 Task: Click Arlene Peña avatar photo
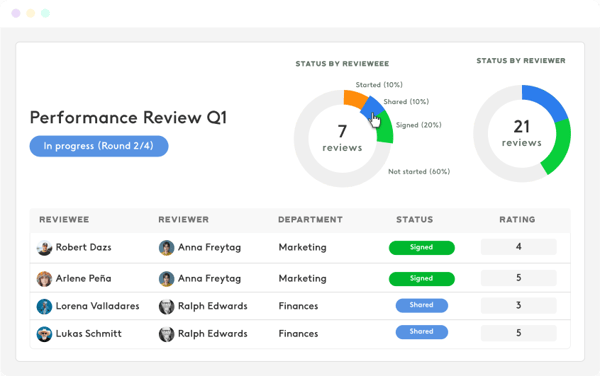coord(44,279)
